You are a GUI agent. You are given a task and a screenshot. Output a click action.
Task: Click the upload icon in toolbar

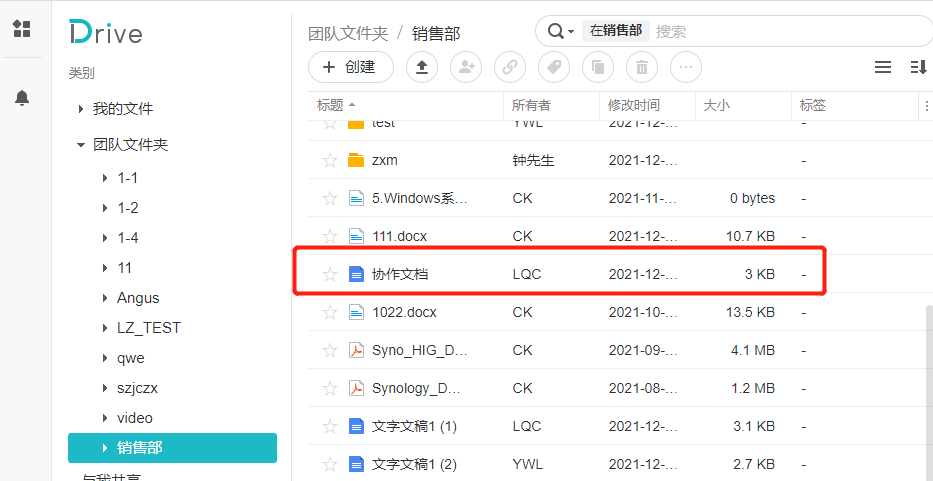tap(422, 67)
